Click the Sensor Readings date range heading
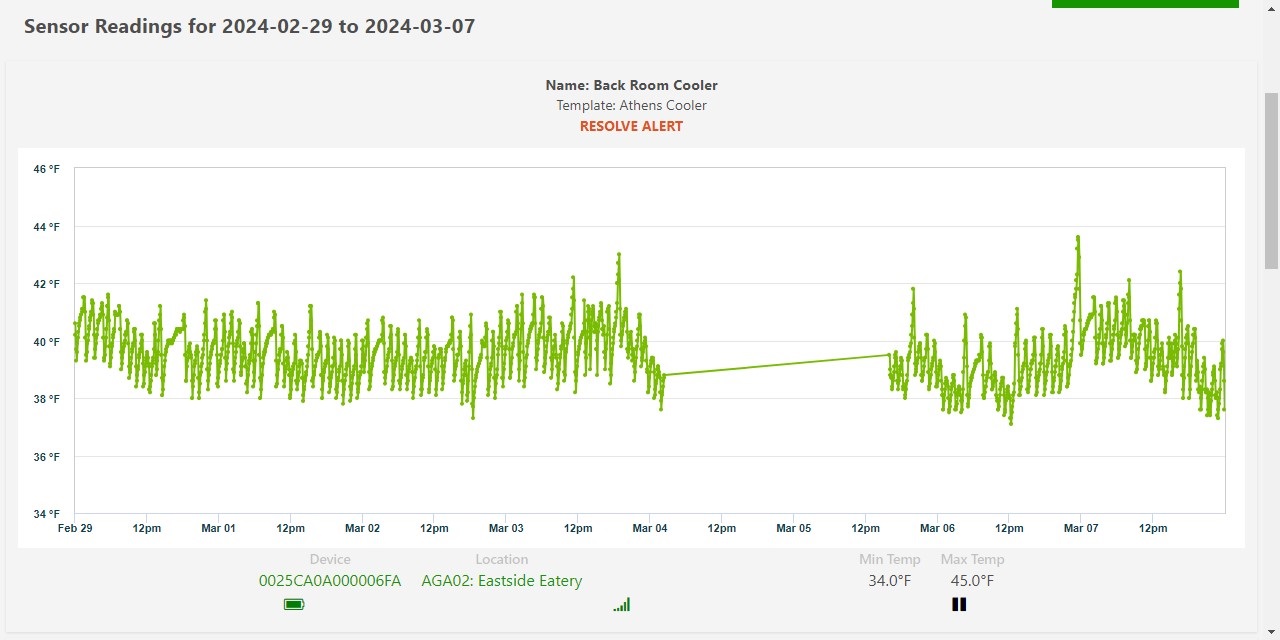This screenshot has height=640, width=1280. tap(249, 27)
